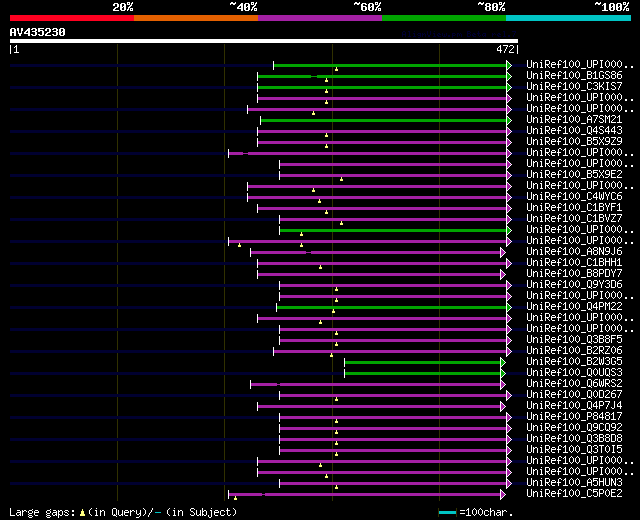Click the yellow gap marker under C5P0E2 bar
Viewport: 640px width, 520px height.
point(236,498)
